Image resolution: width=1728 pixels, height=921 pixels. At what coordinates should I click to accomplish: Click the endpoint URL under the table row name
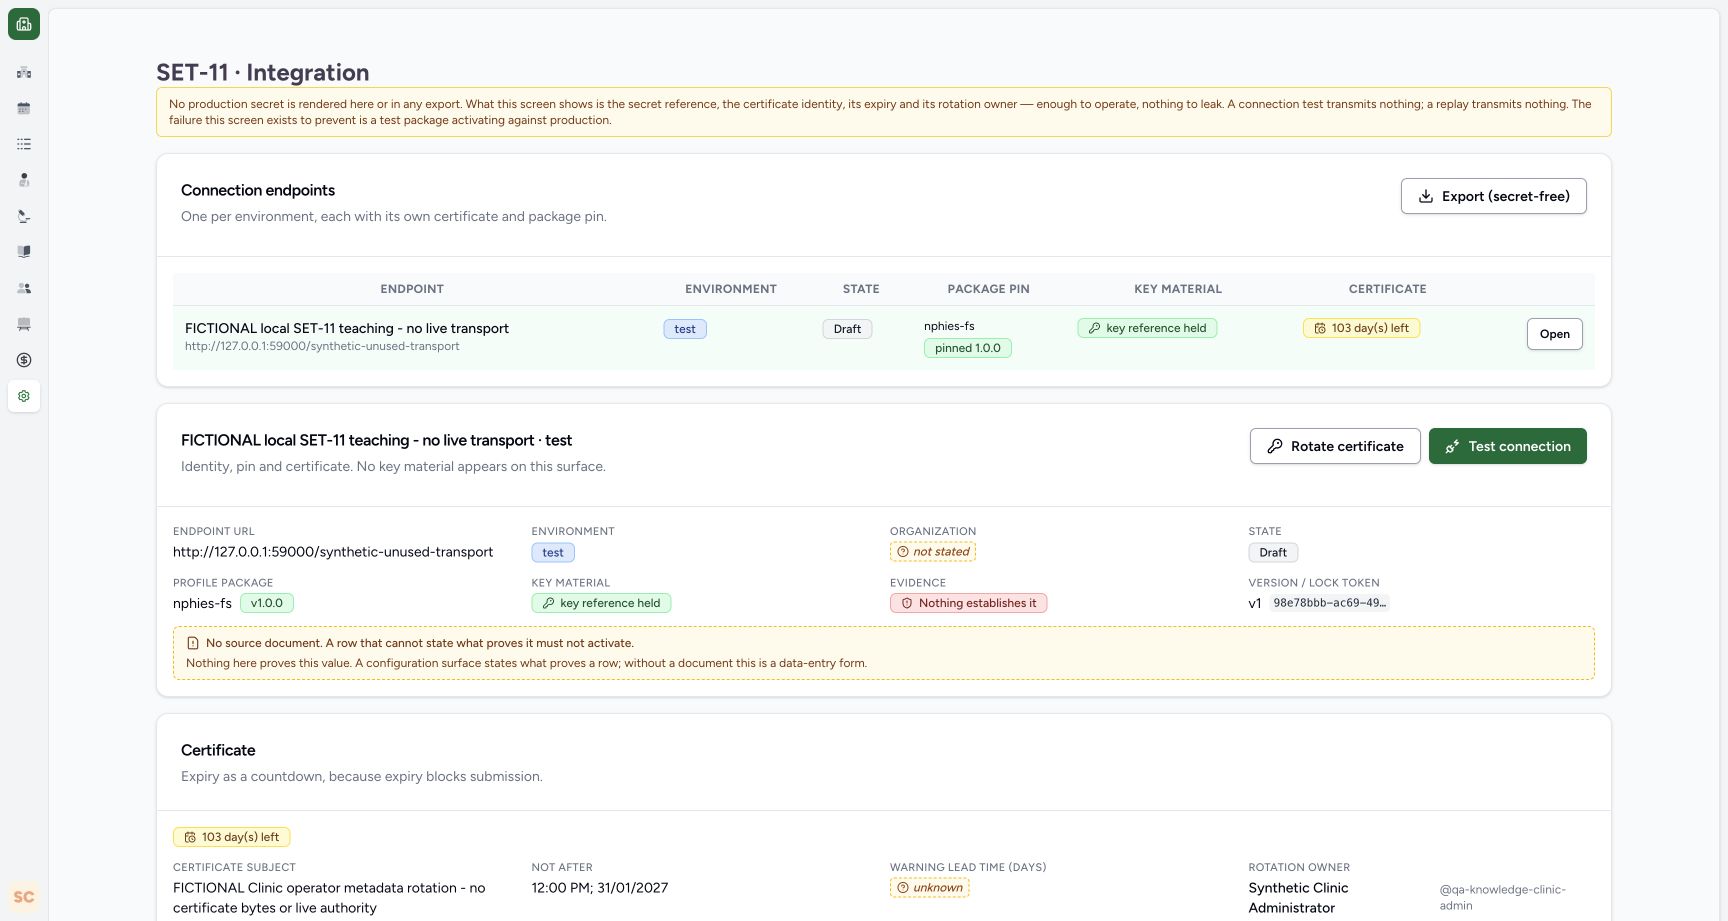tap(322, 346)
